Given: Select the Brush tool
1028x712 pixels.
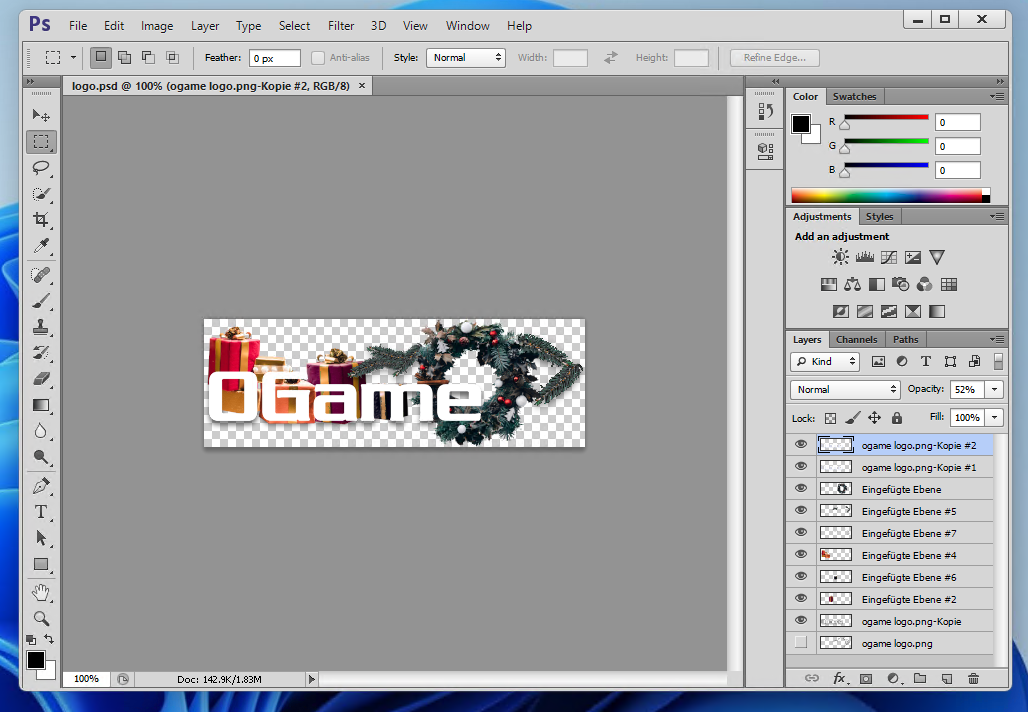Looking at the screenshot, I should [41, 301].
